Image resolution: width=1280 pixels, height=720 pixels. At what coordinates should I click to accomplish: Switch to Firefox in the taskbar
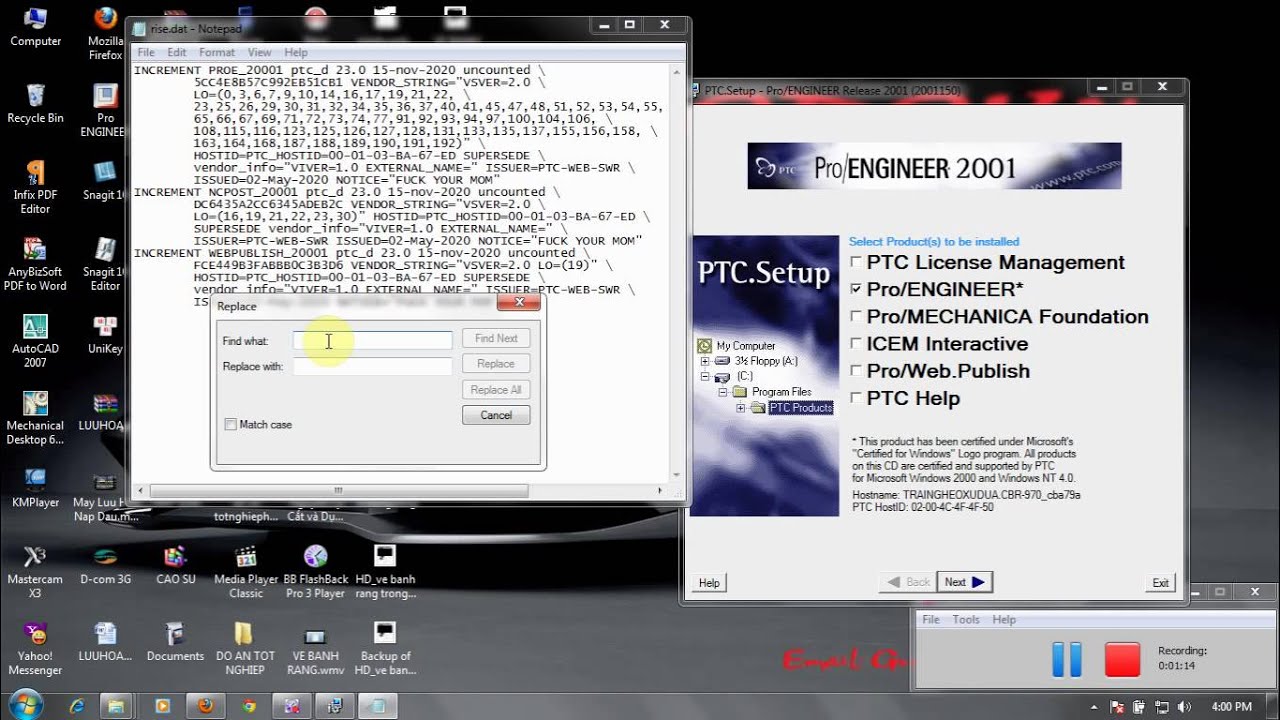pos(205,706)
